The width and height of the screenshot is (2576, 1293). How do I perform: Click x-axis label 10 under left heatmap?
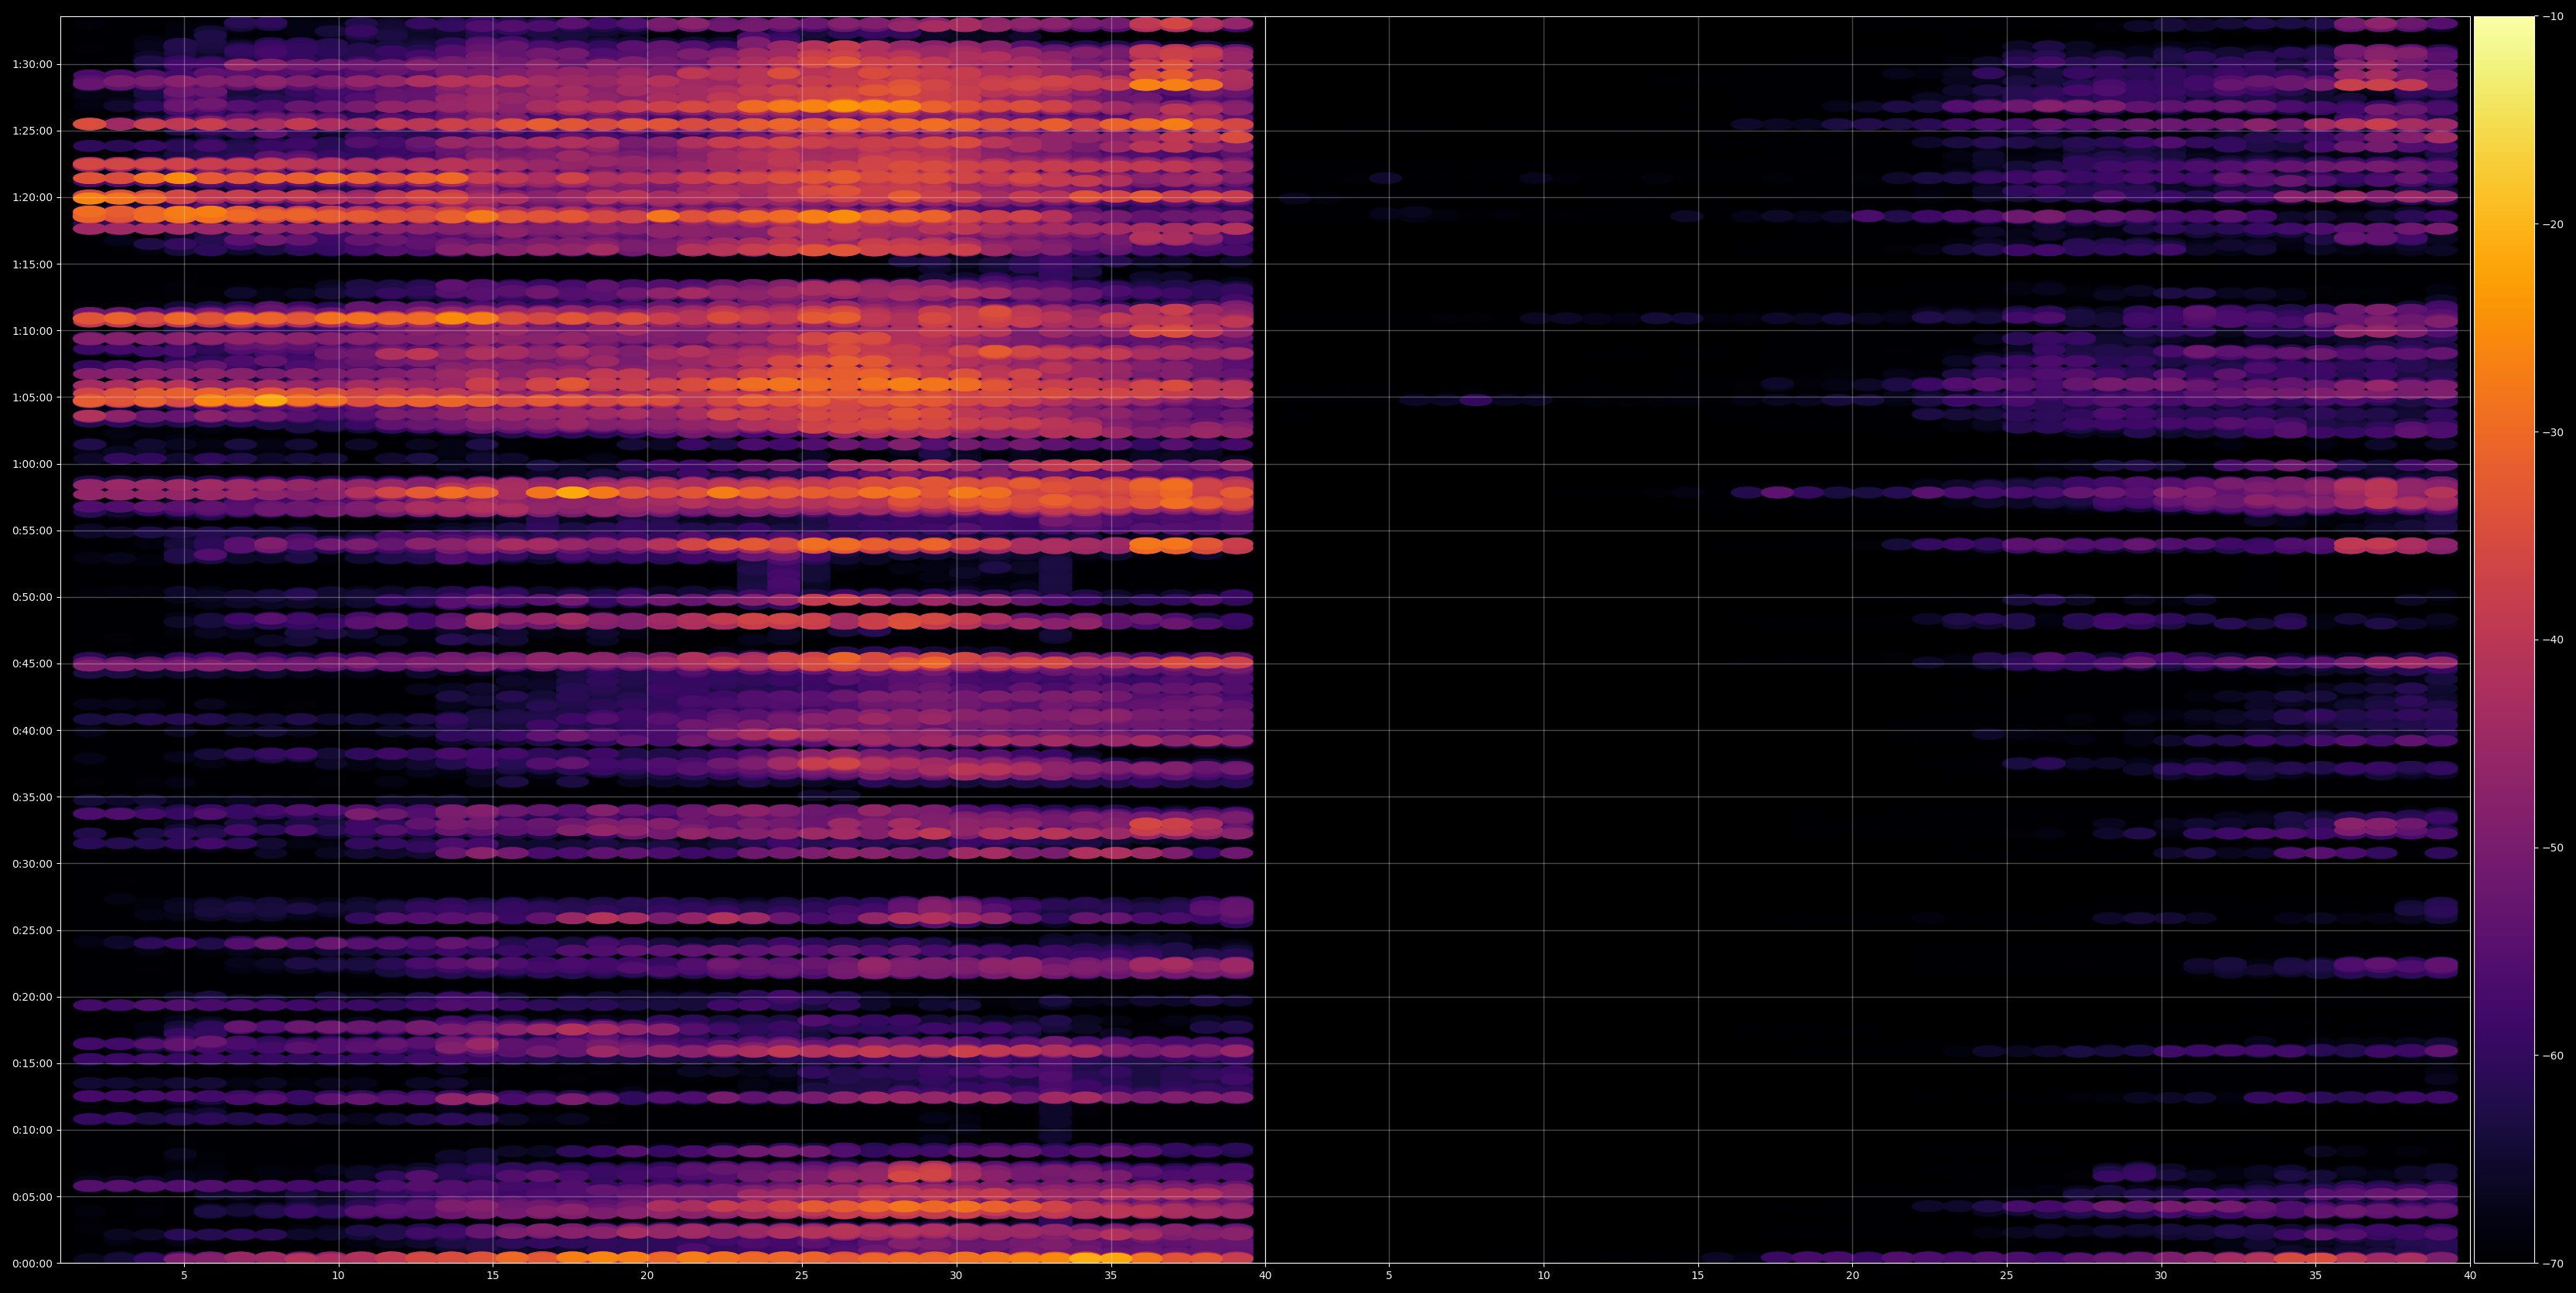[338, 1276]
